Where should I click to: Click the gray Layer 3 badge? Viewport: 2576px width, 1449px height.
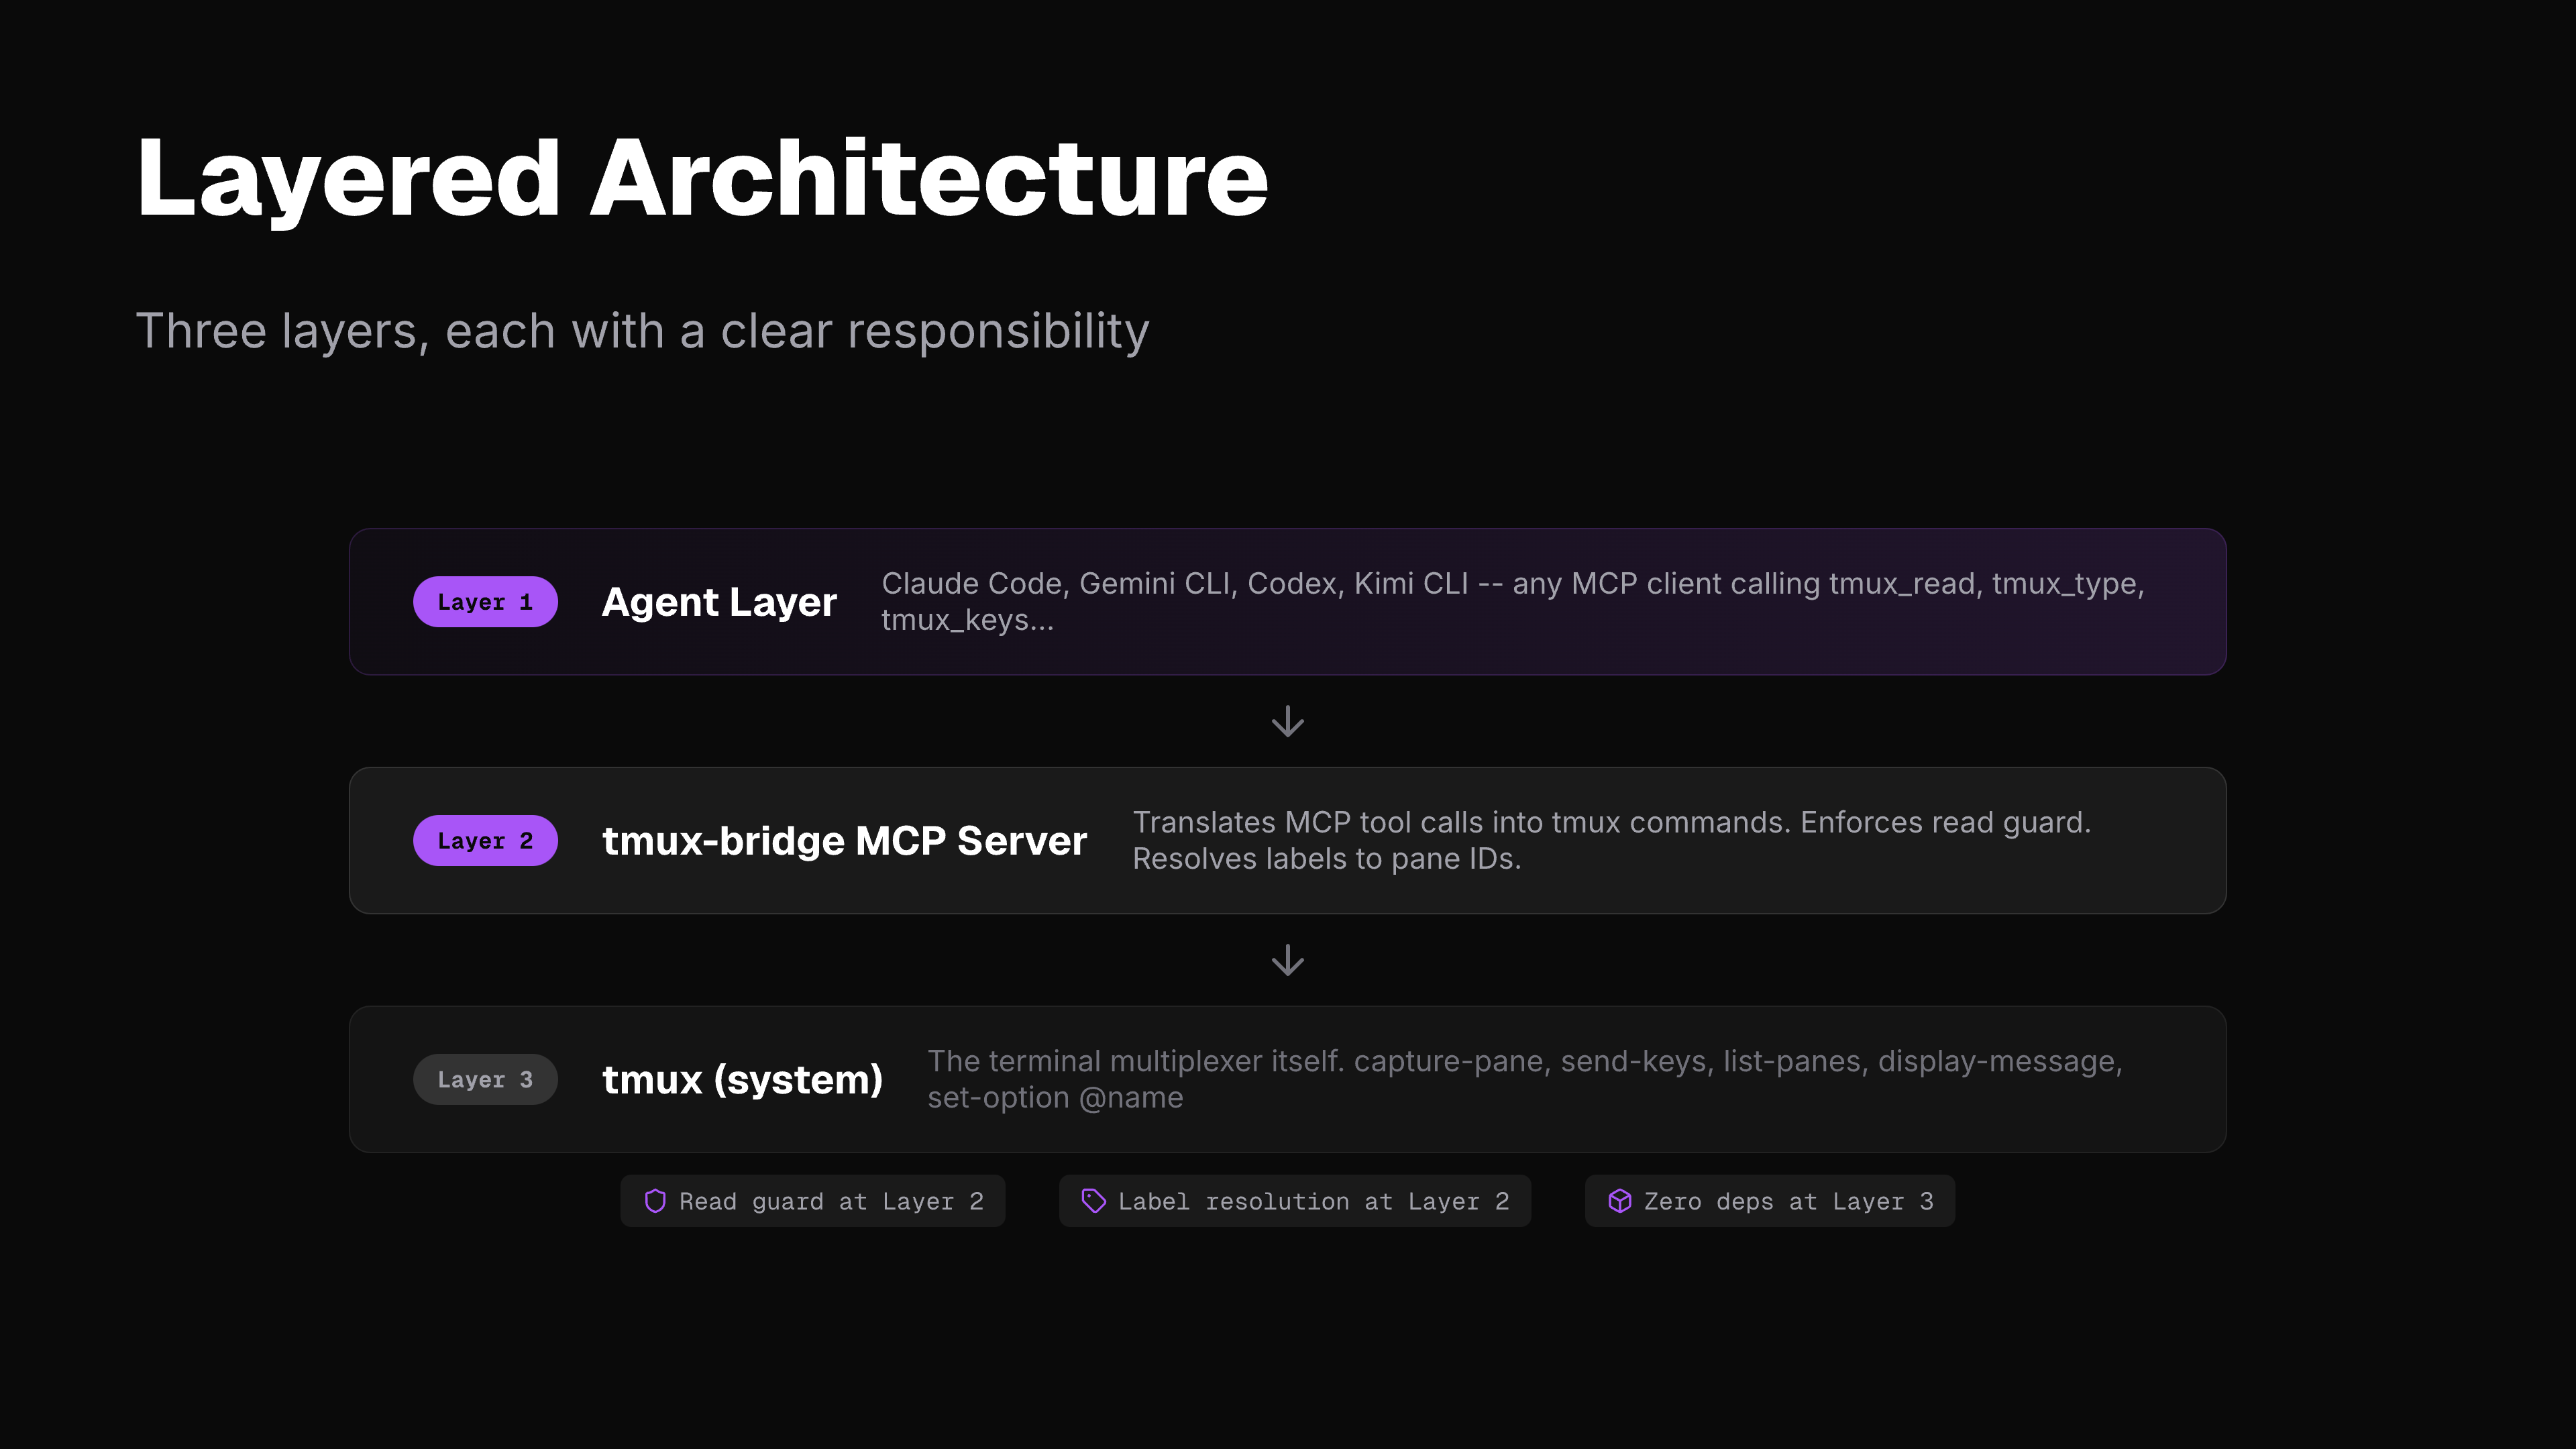click(485, 1080)
